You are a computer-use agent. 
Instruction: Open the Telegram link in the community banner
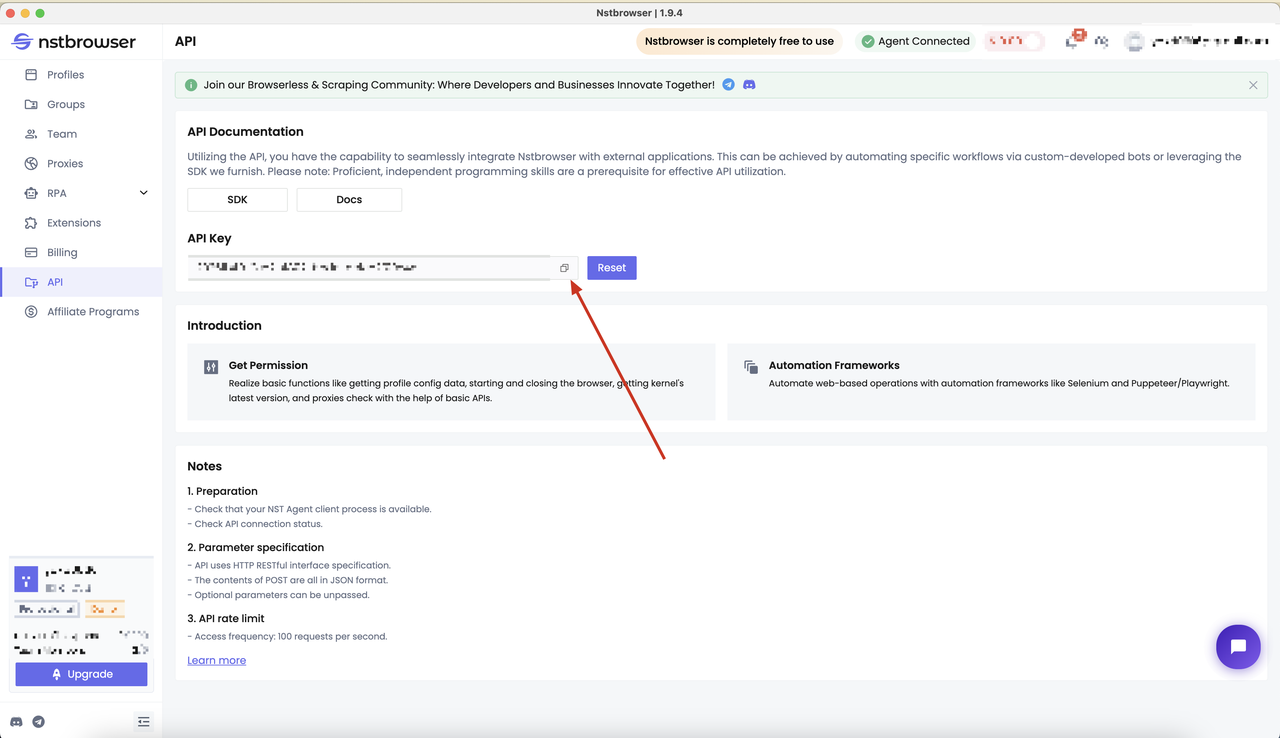click(728, 85)
